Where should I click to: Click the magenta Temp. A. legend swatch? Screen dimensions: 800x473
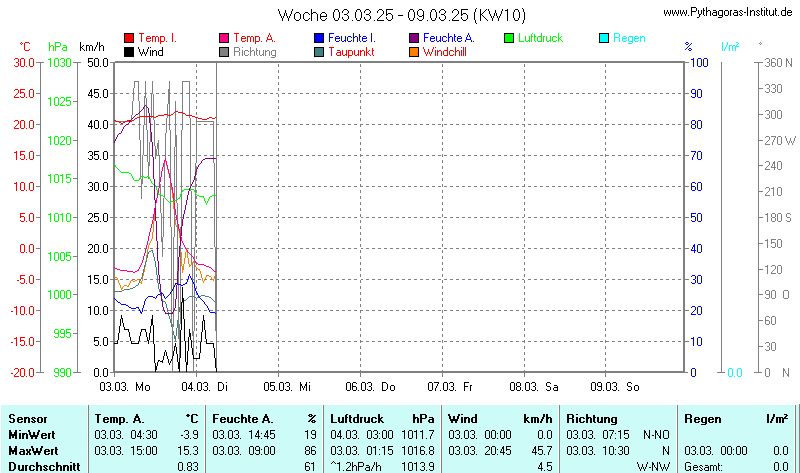(x=224, y=38)
